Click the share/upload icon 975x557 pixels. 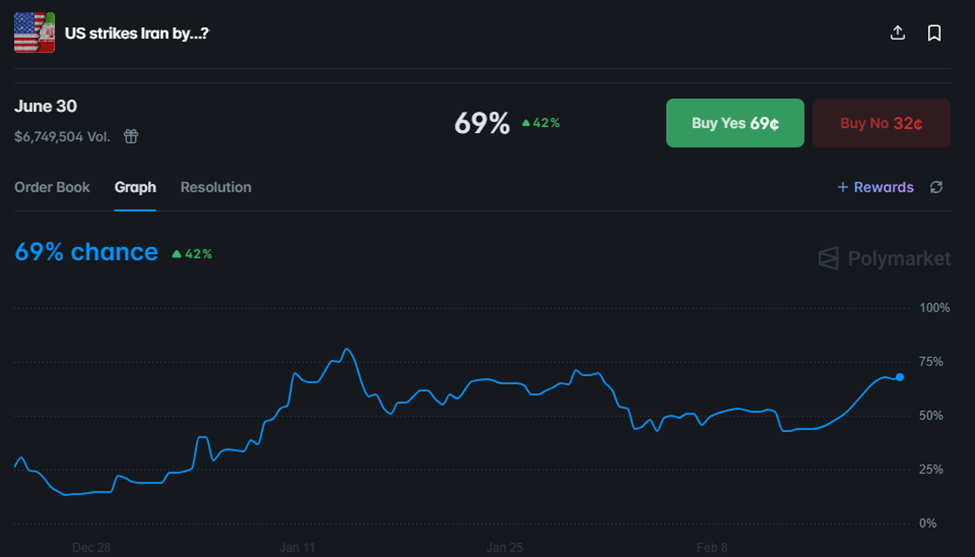point(897,33)
